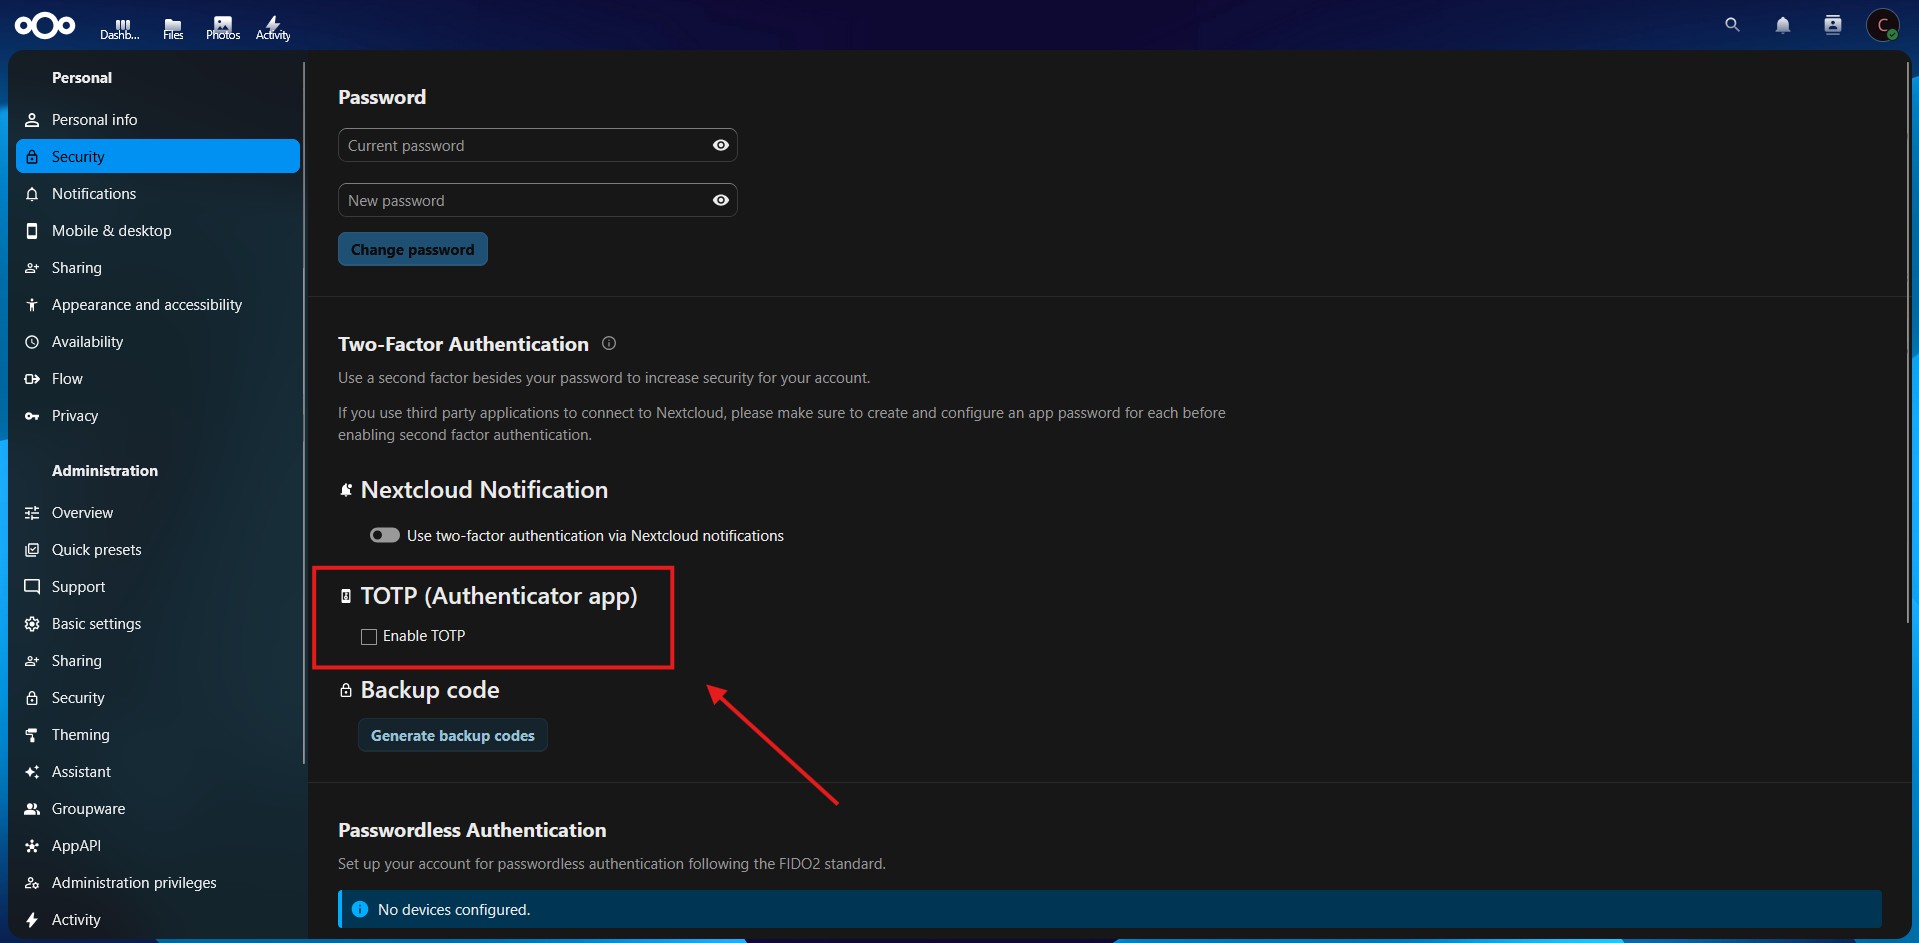Open the notifications bell
This screenshot has width=1919, height=943.
point(1783,25)
